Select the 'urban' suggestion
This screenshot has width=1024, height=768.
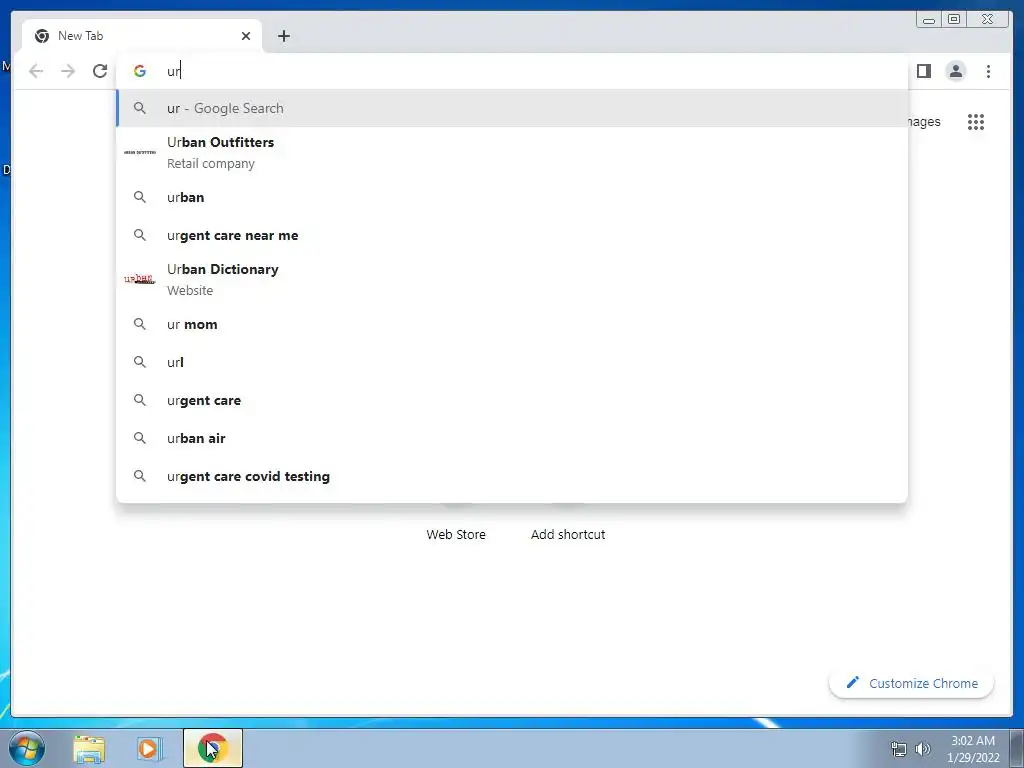[512, 197]
